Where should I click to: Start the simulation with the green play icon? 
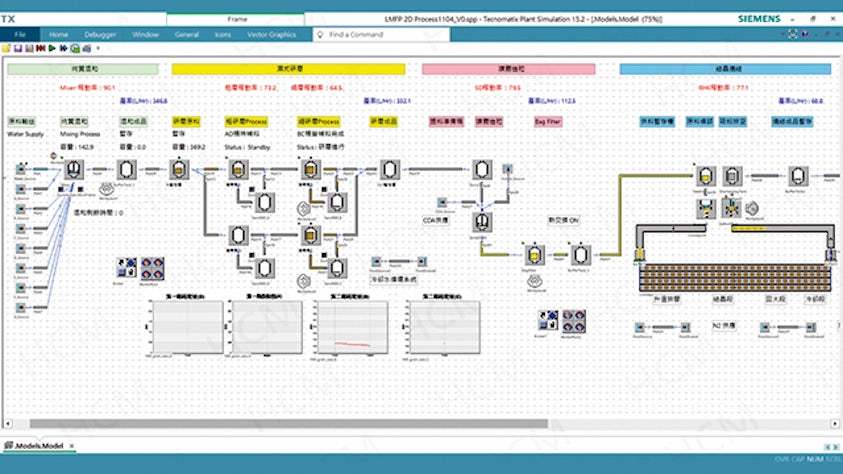(52, 48)
